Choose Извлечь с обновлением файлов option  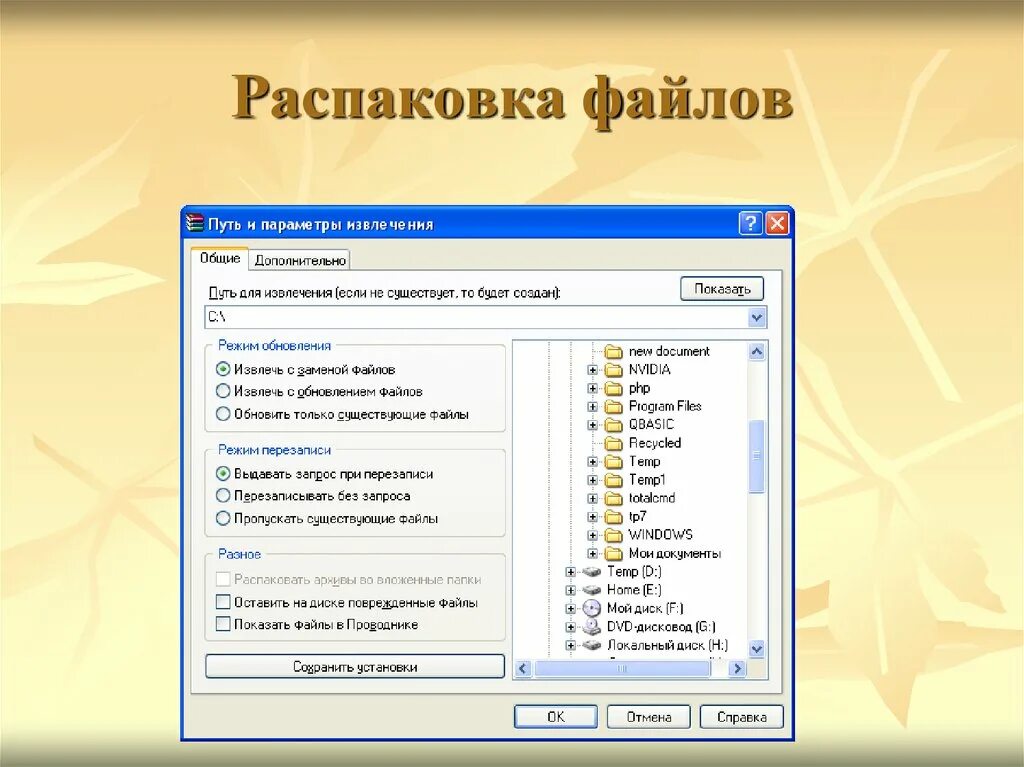(223, 391)
